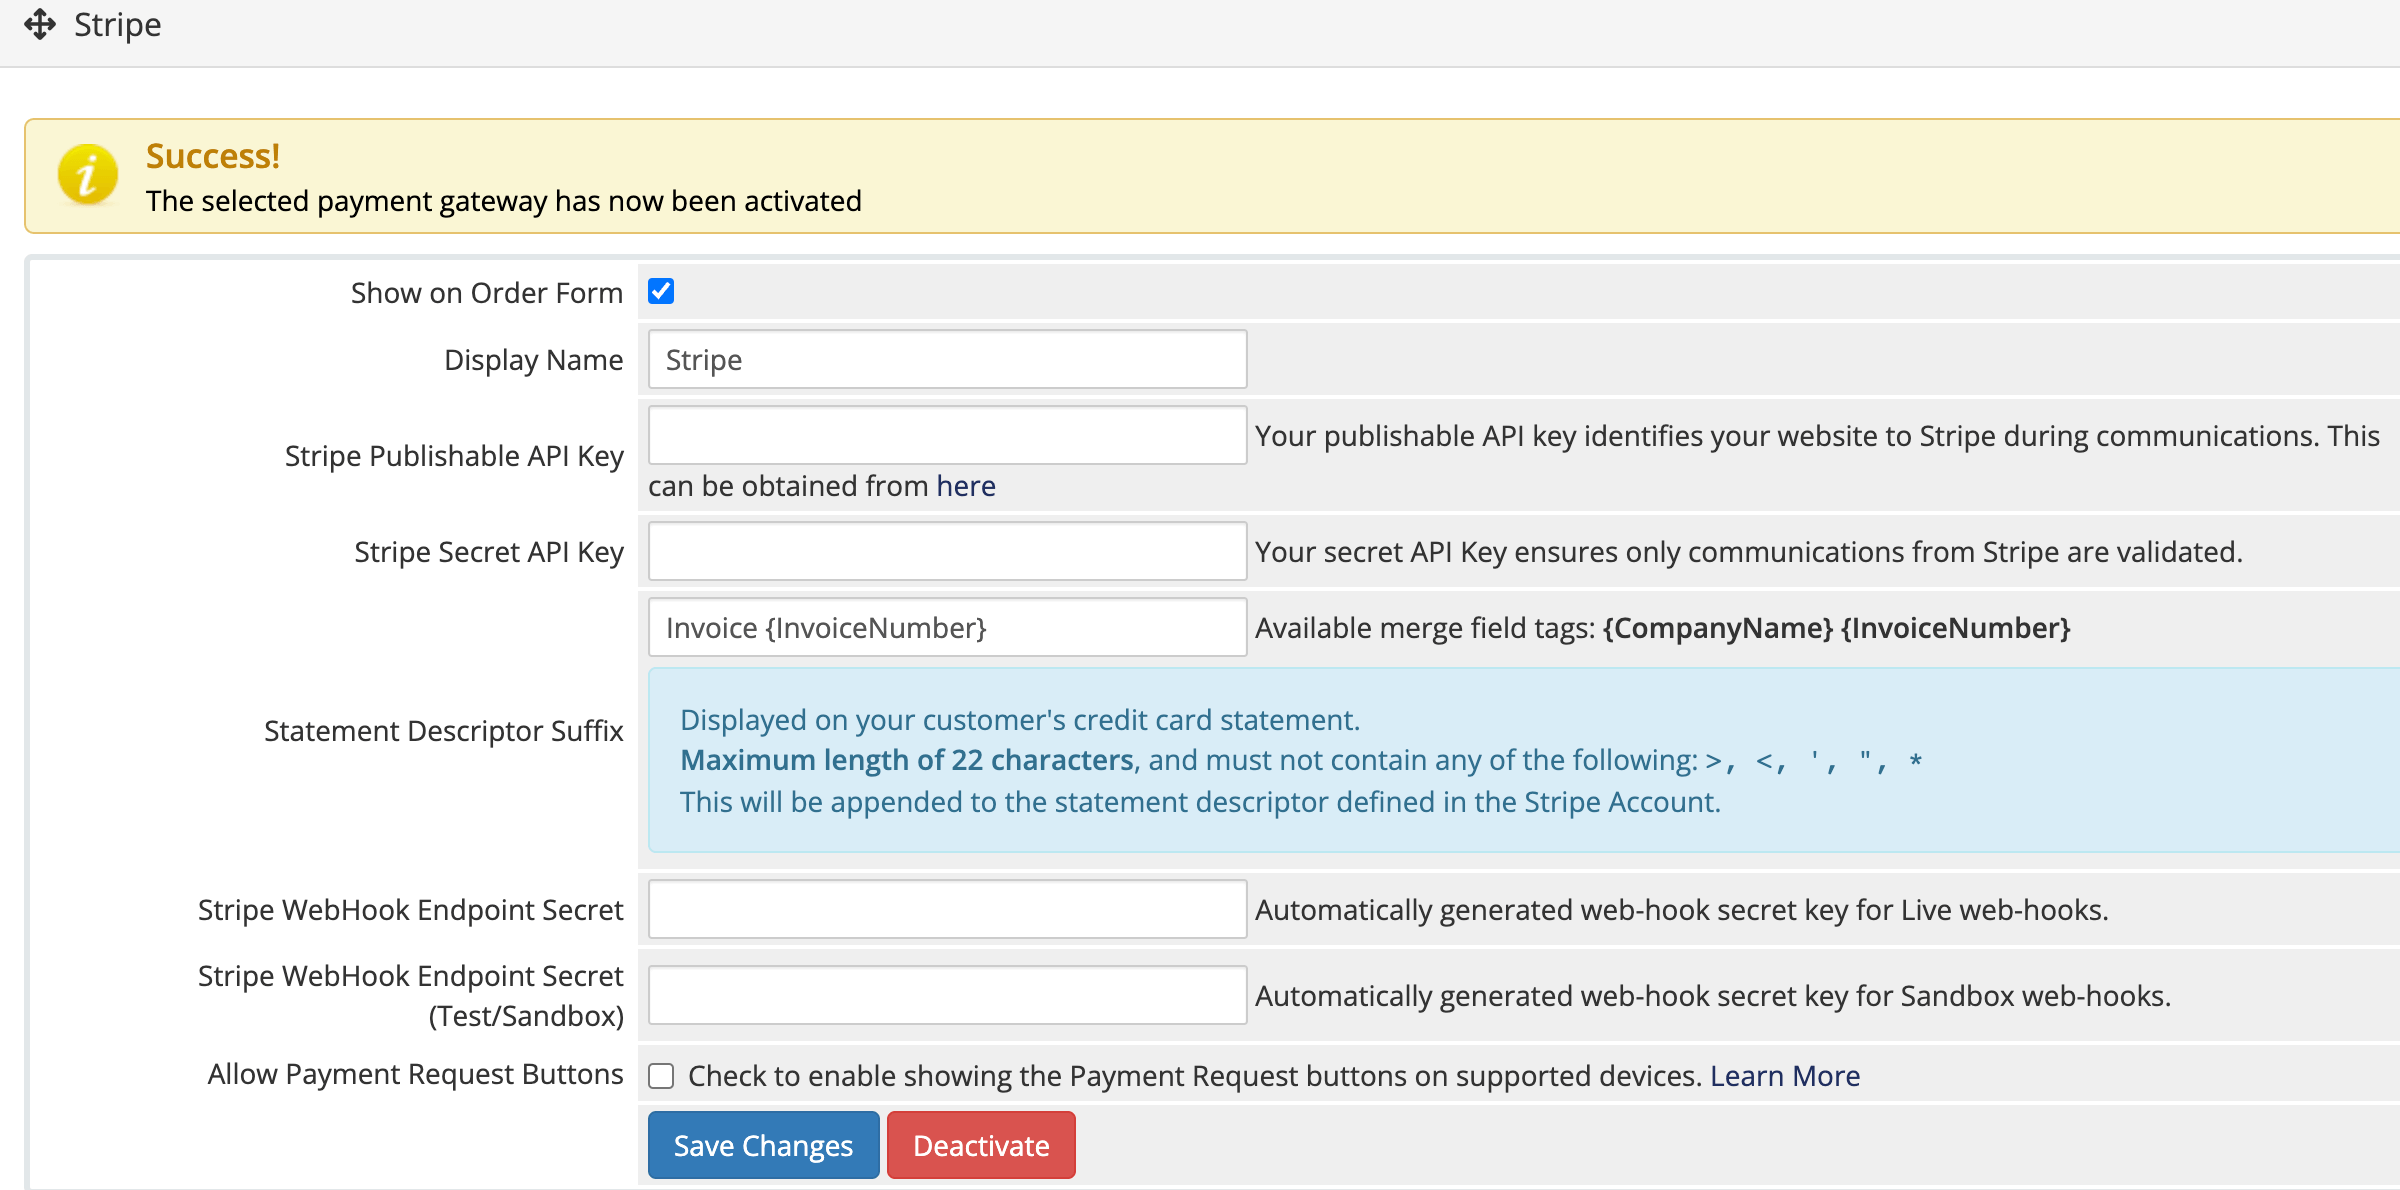Click the Live WebHook Endpoint Secret field
The width and height of the screenshot is (2400, 1190).
(947, 909)
